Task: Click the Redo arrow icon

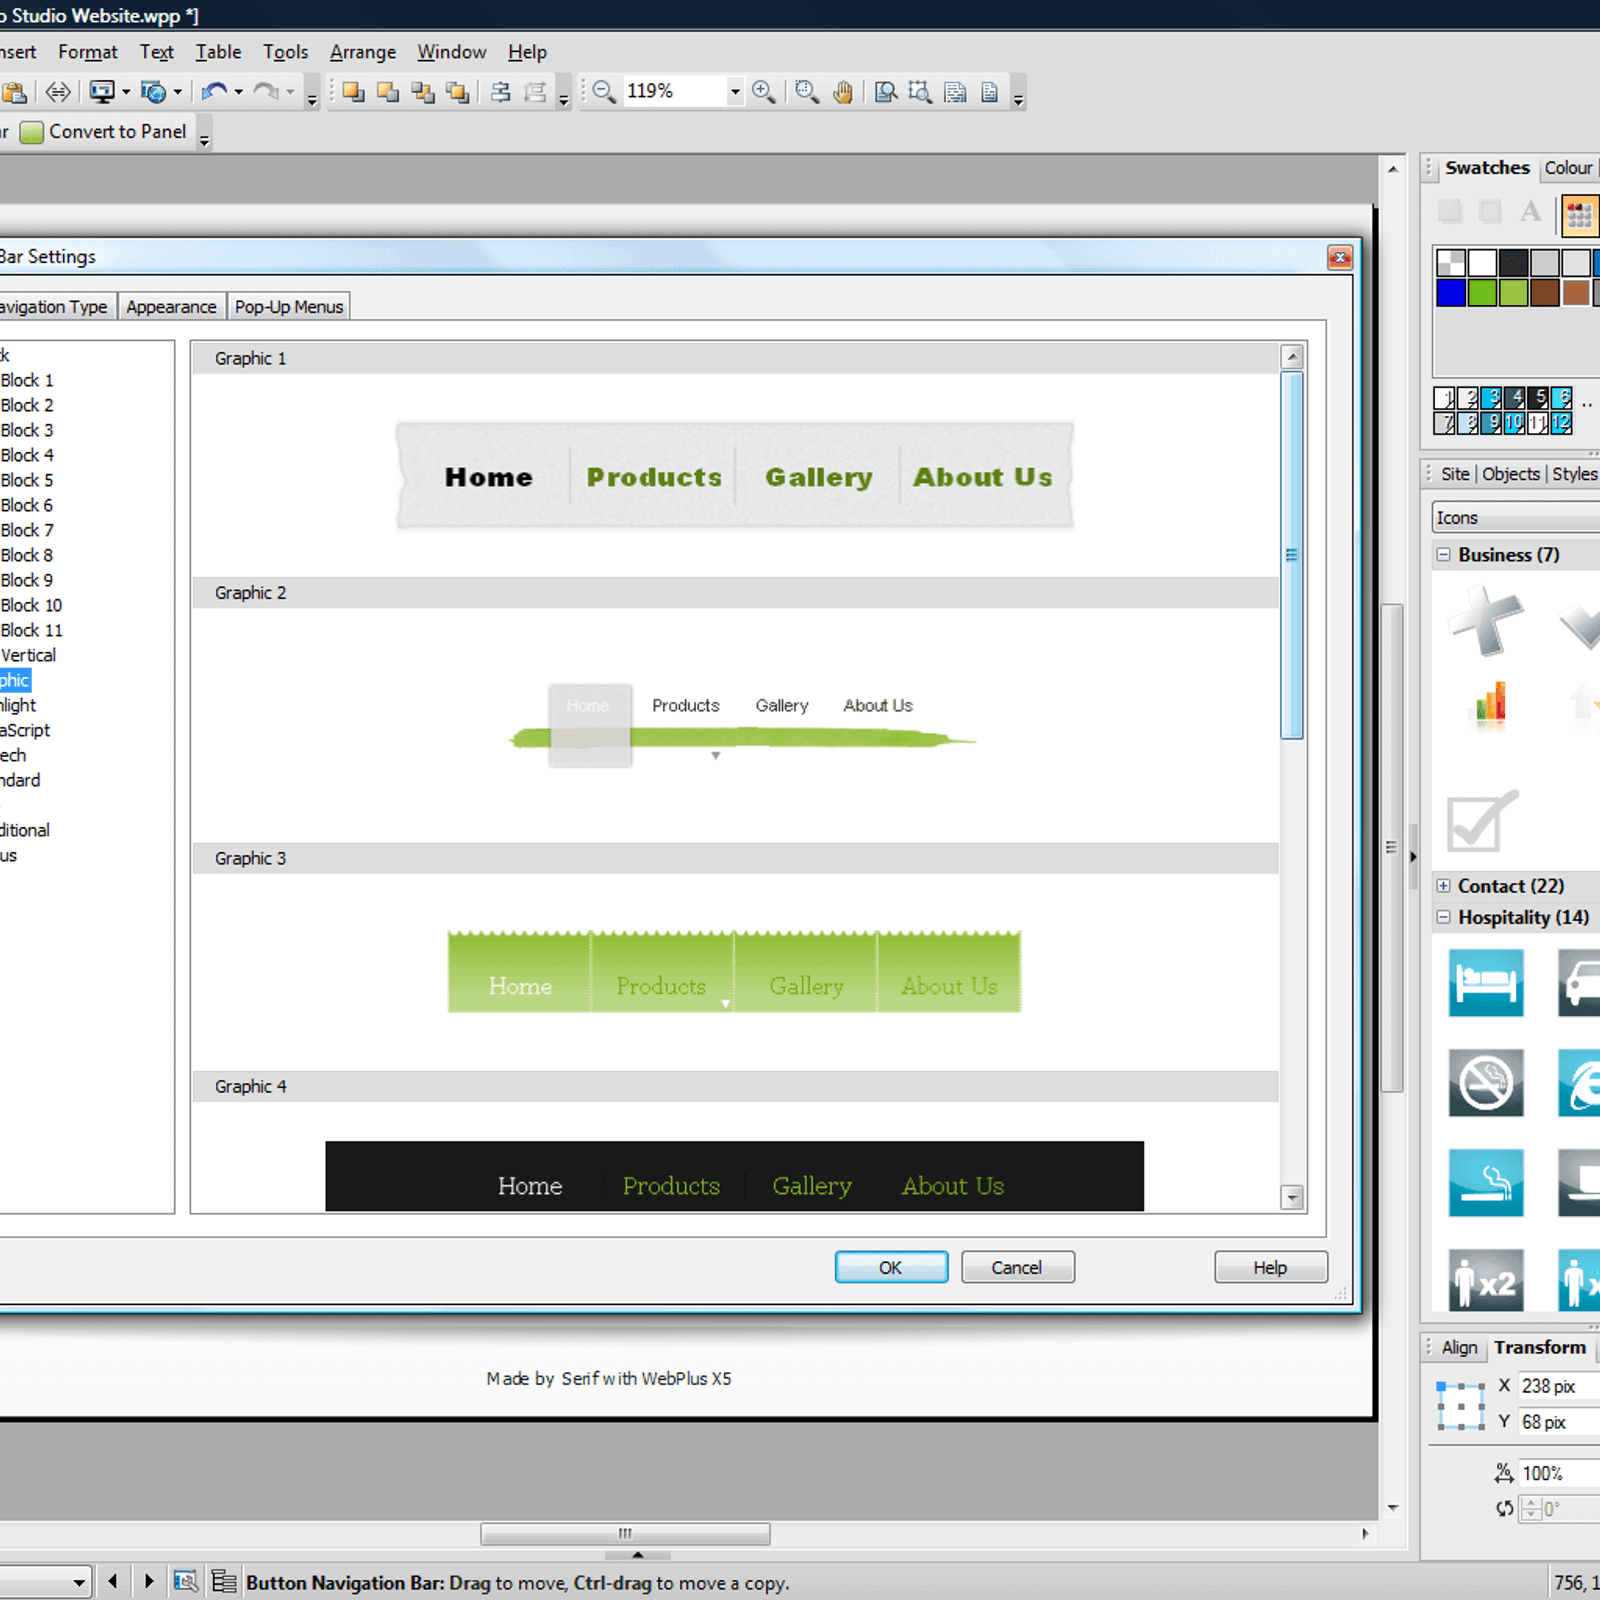Action: 265,92
